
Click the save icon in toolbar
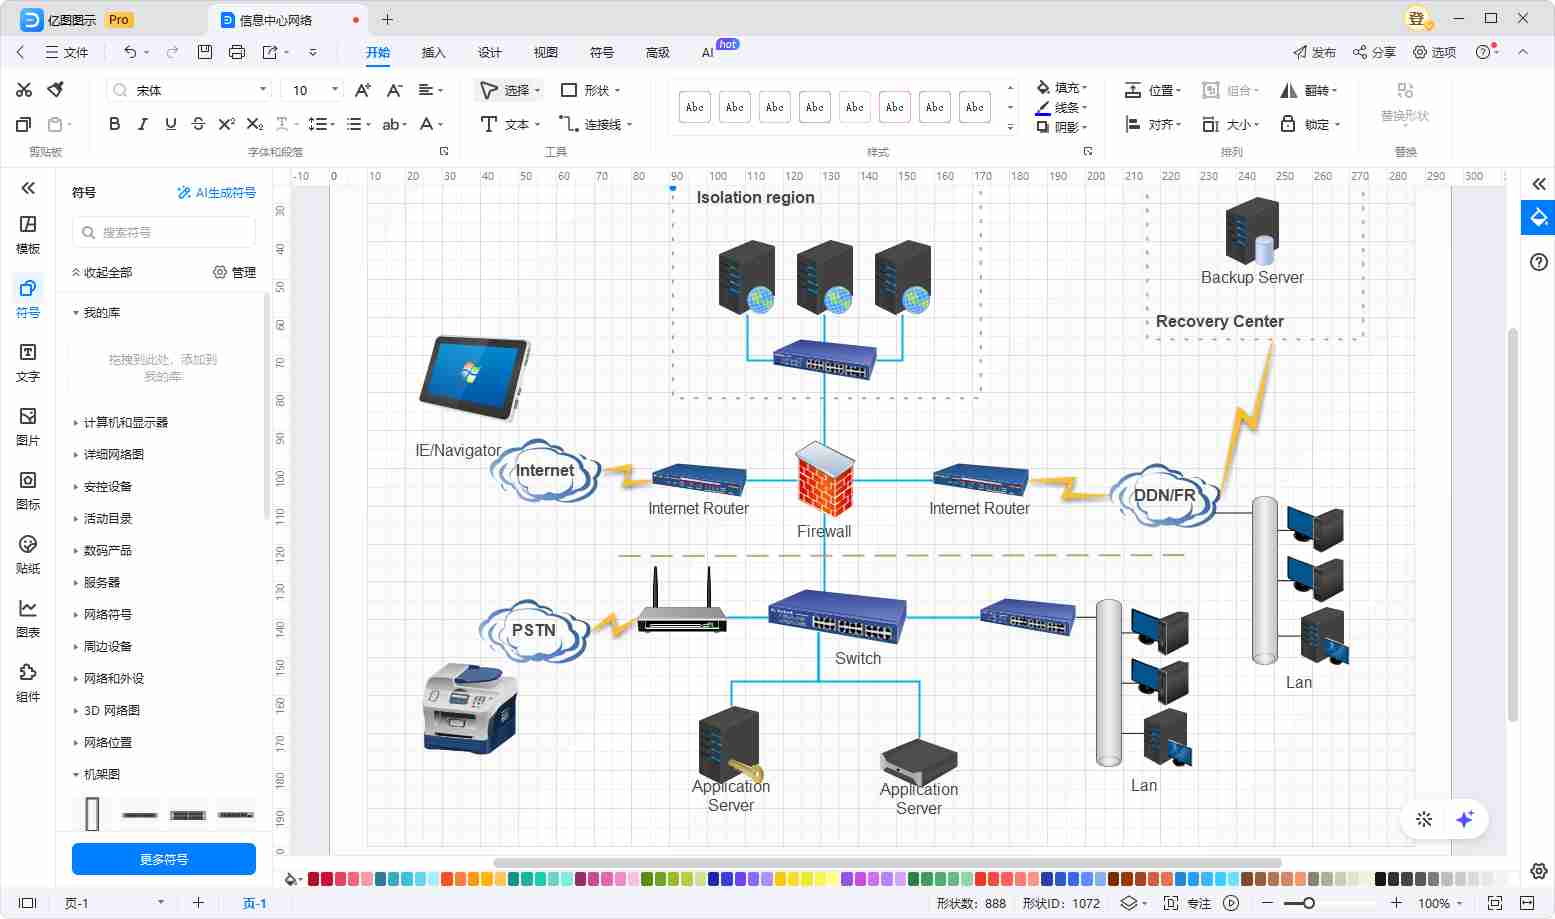coord(205,52)
